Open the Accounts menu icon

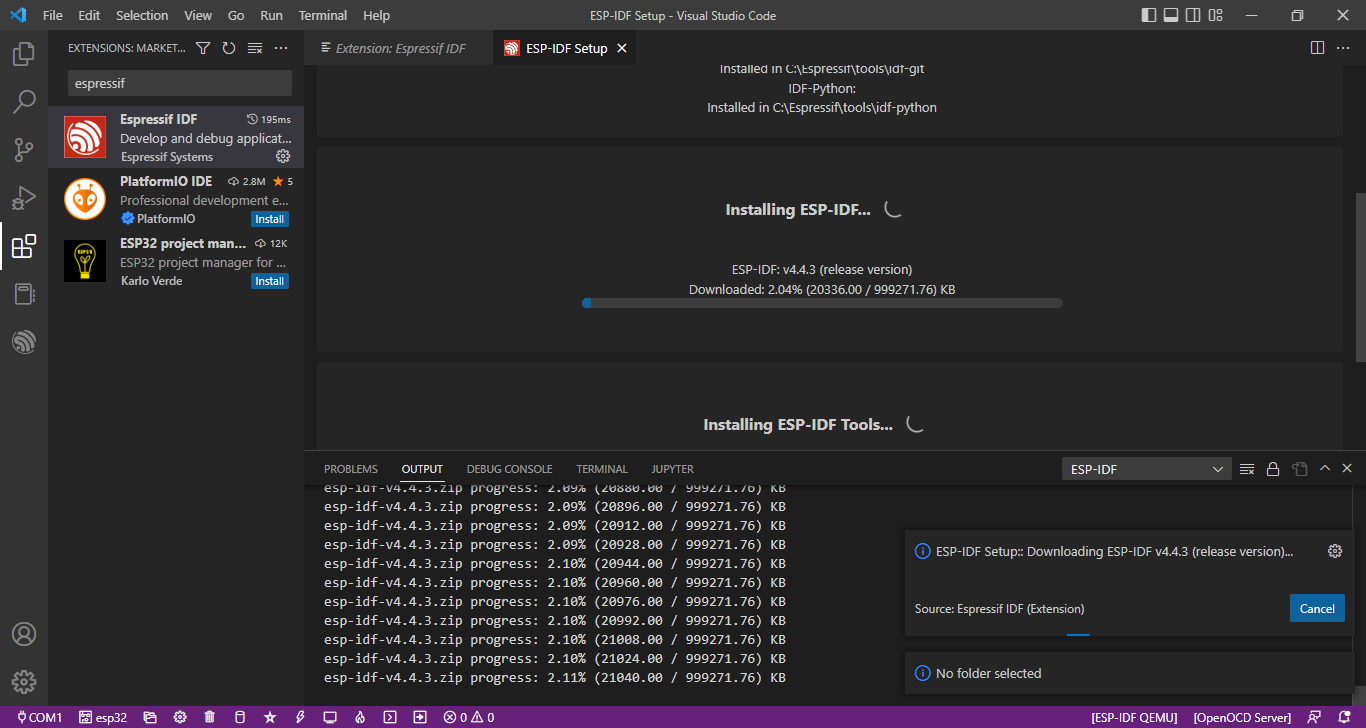(x=24, y=634)
